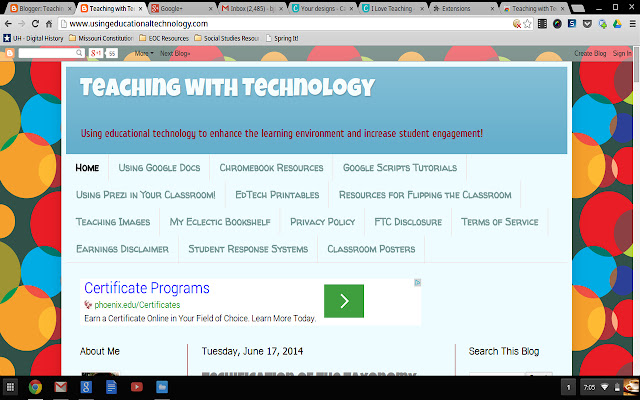Switch to the Your designs tab
Screen dimensions: 640x400
(322, 8)
